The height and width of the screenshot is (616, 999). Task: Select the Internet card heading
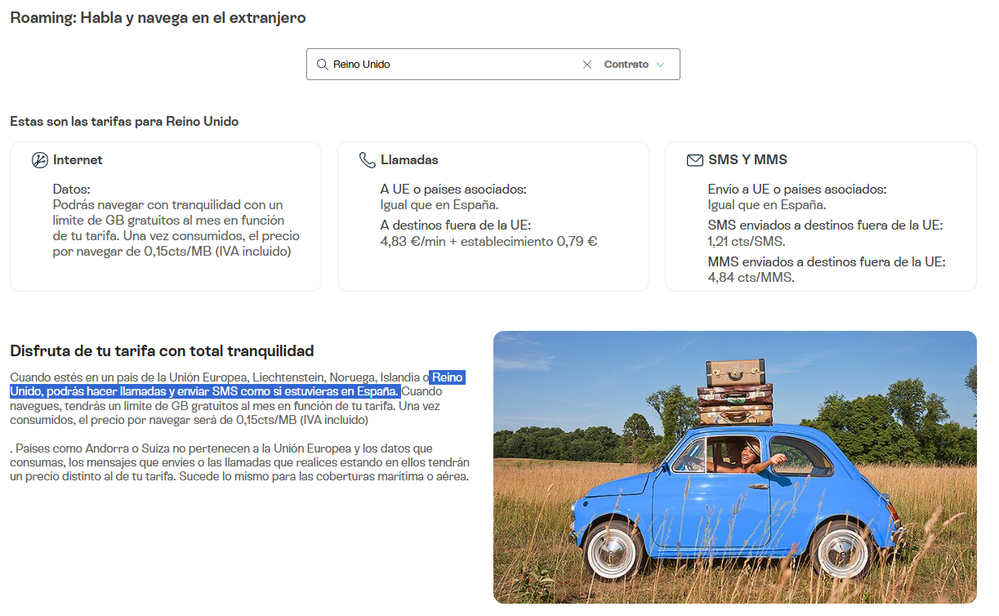click(78, 160)
